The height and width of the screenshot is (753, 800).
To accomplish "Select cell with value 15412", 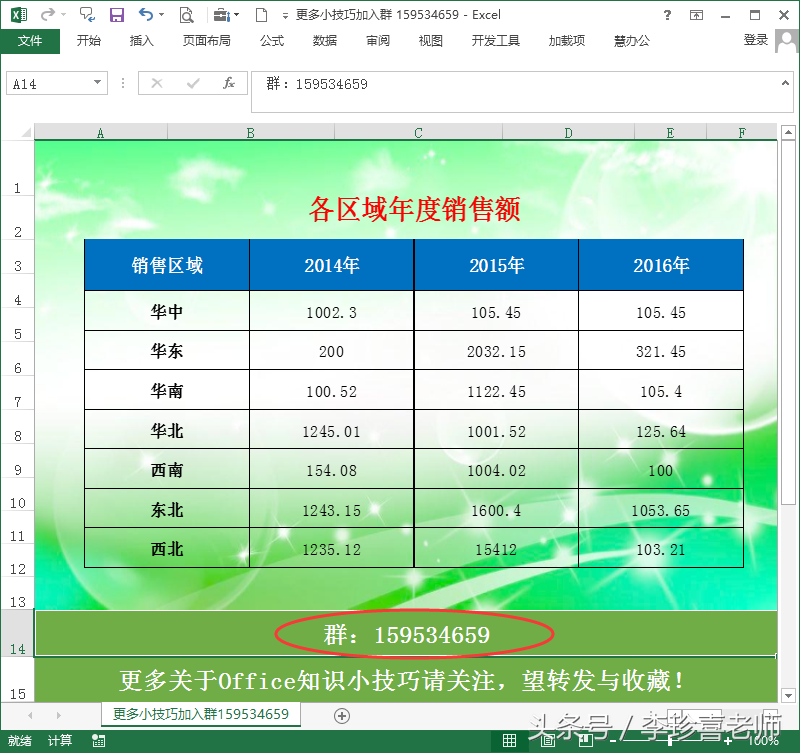I will tap(496, 548).
